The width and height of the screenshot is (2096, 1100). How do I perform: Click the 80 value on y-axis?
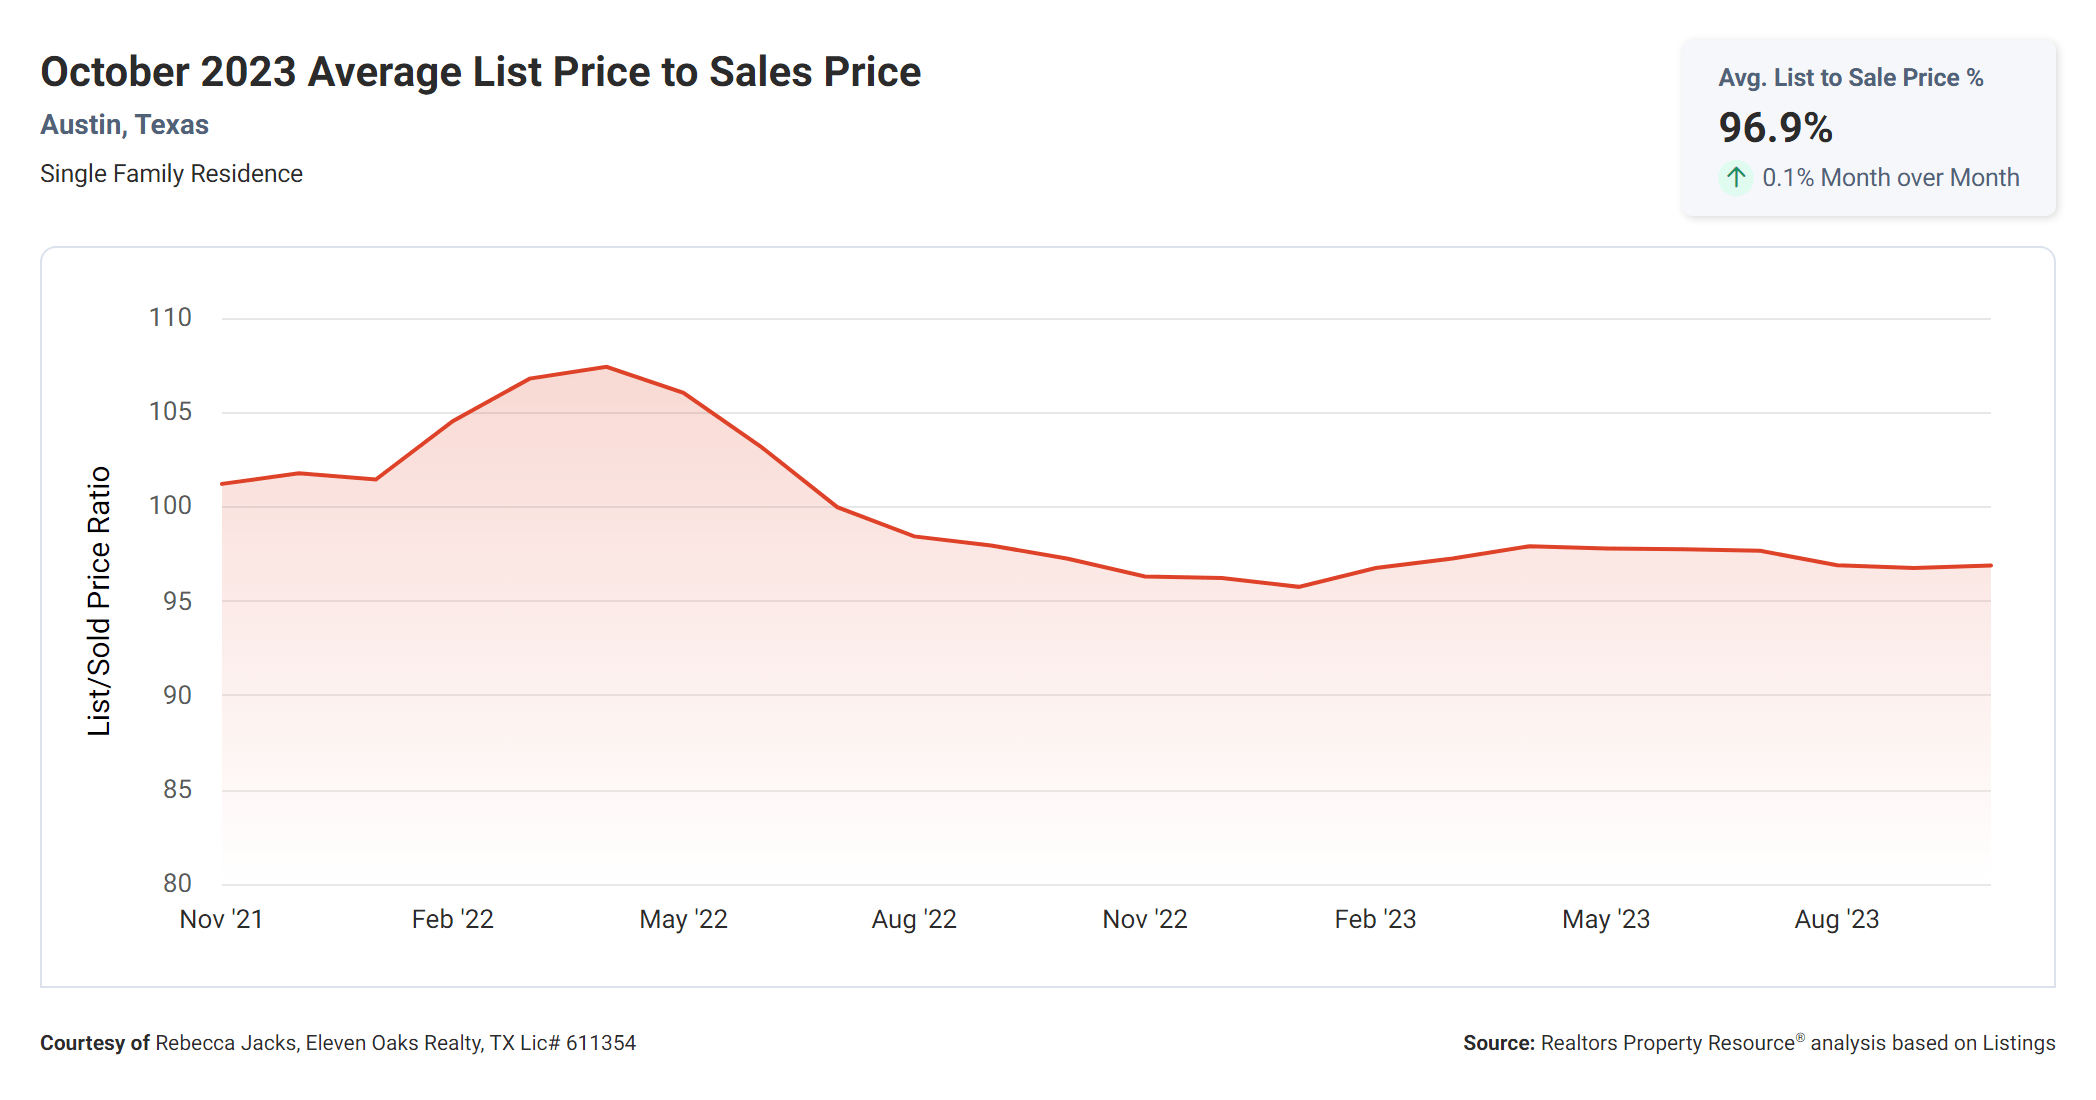tap(177, 883)
